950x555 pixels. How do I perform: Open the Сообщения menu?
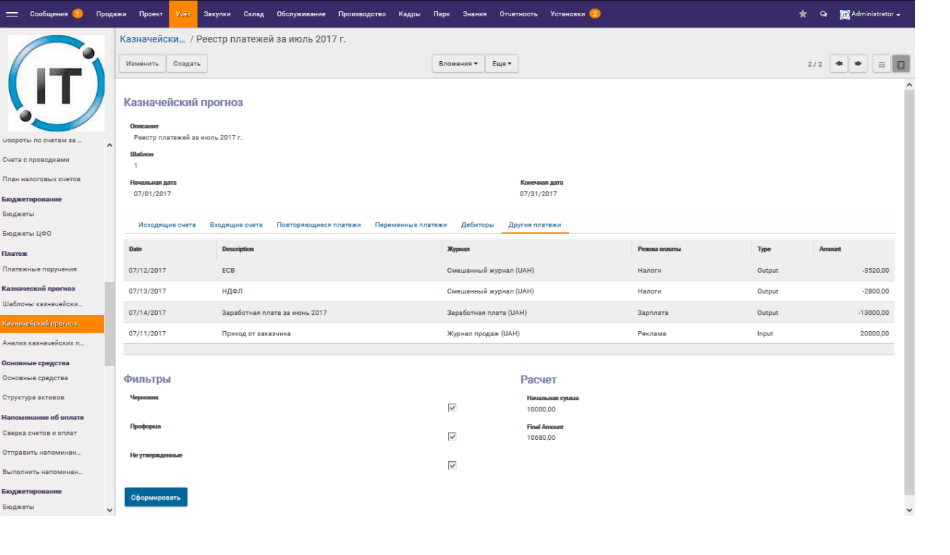point(48,14)
